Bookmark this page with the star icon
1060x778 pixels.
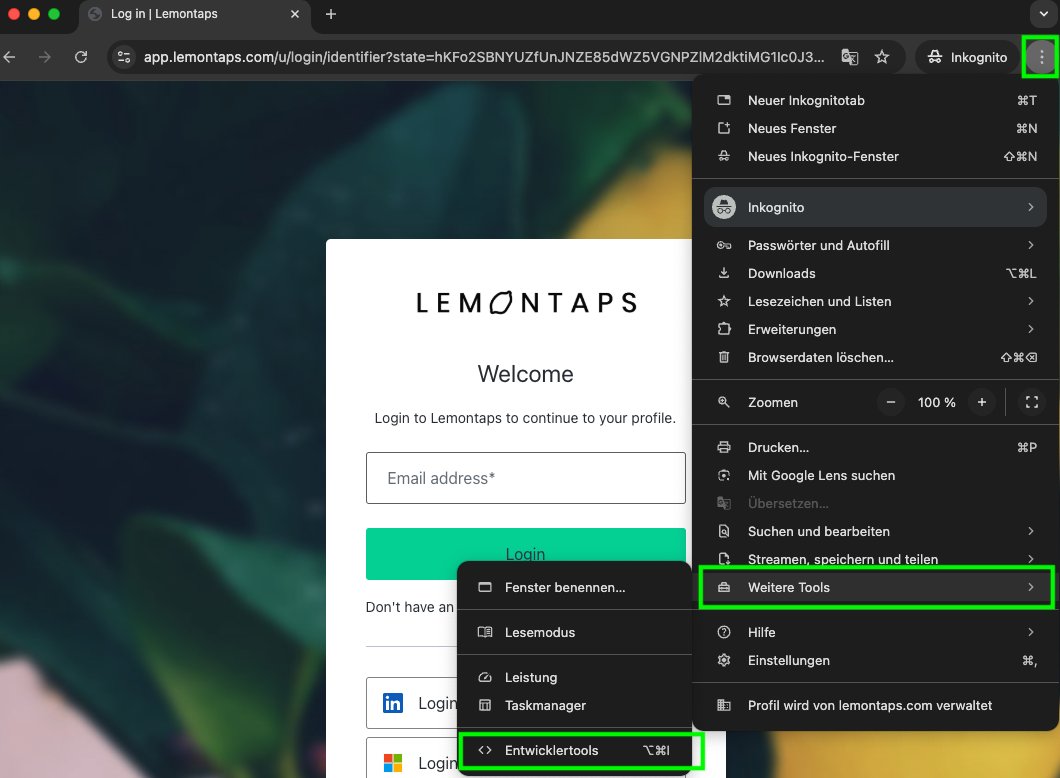pyautogui.click(x=882, y=57)
